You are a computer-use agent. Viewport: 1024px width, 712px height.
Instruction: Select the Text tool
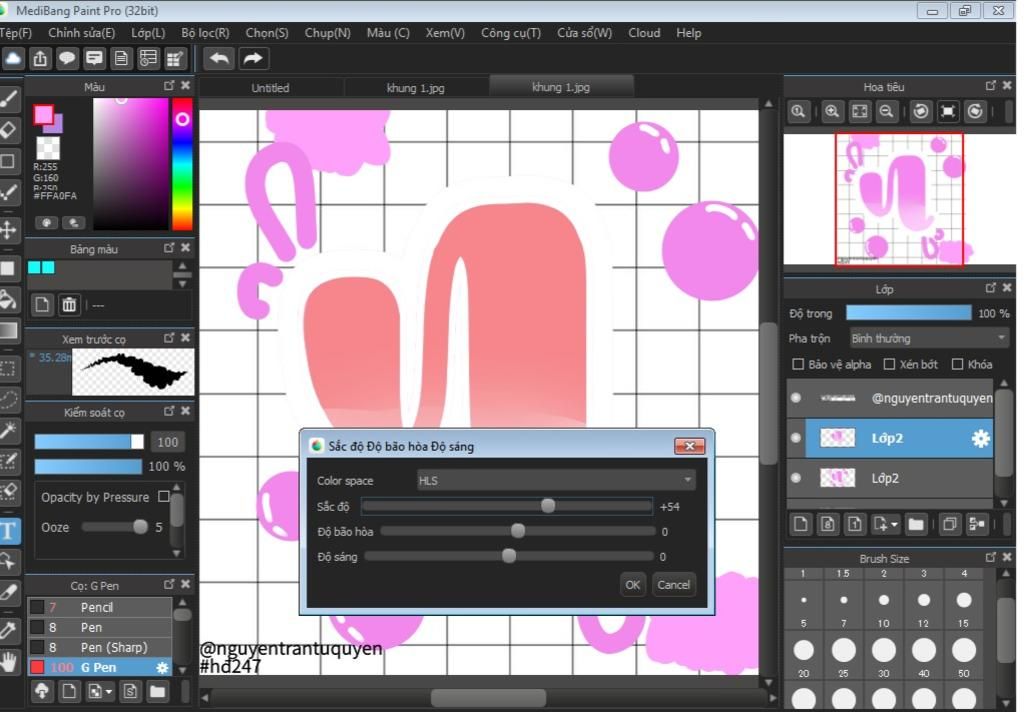(9, 530)
